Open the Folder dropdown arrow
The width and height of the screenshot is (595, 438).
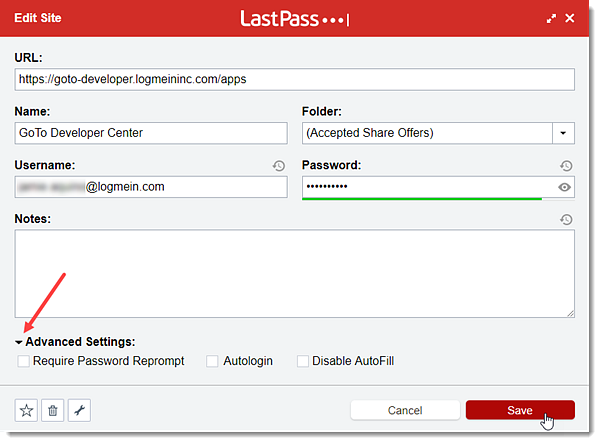[563, 133]
